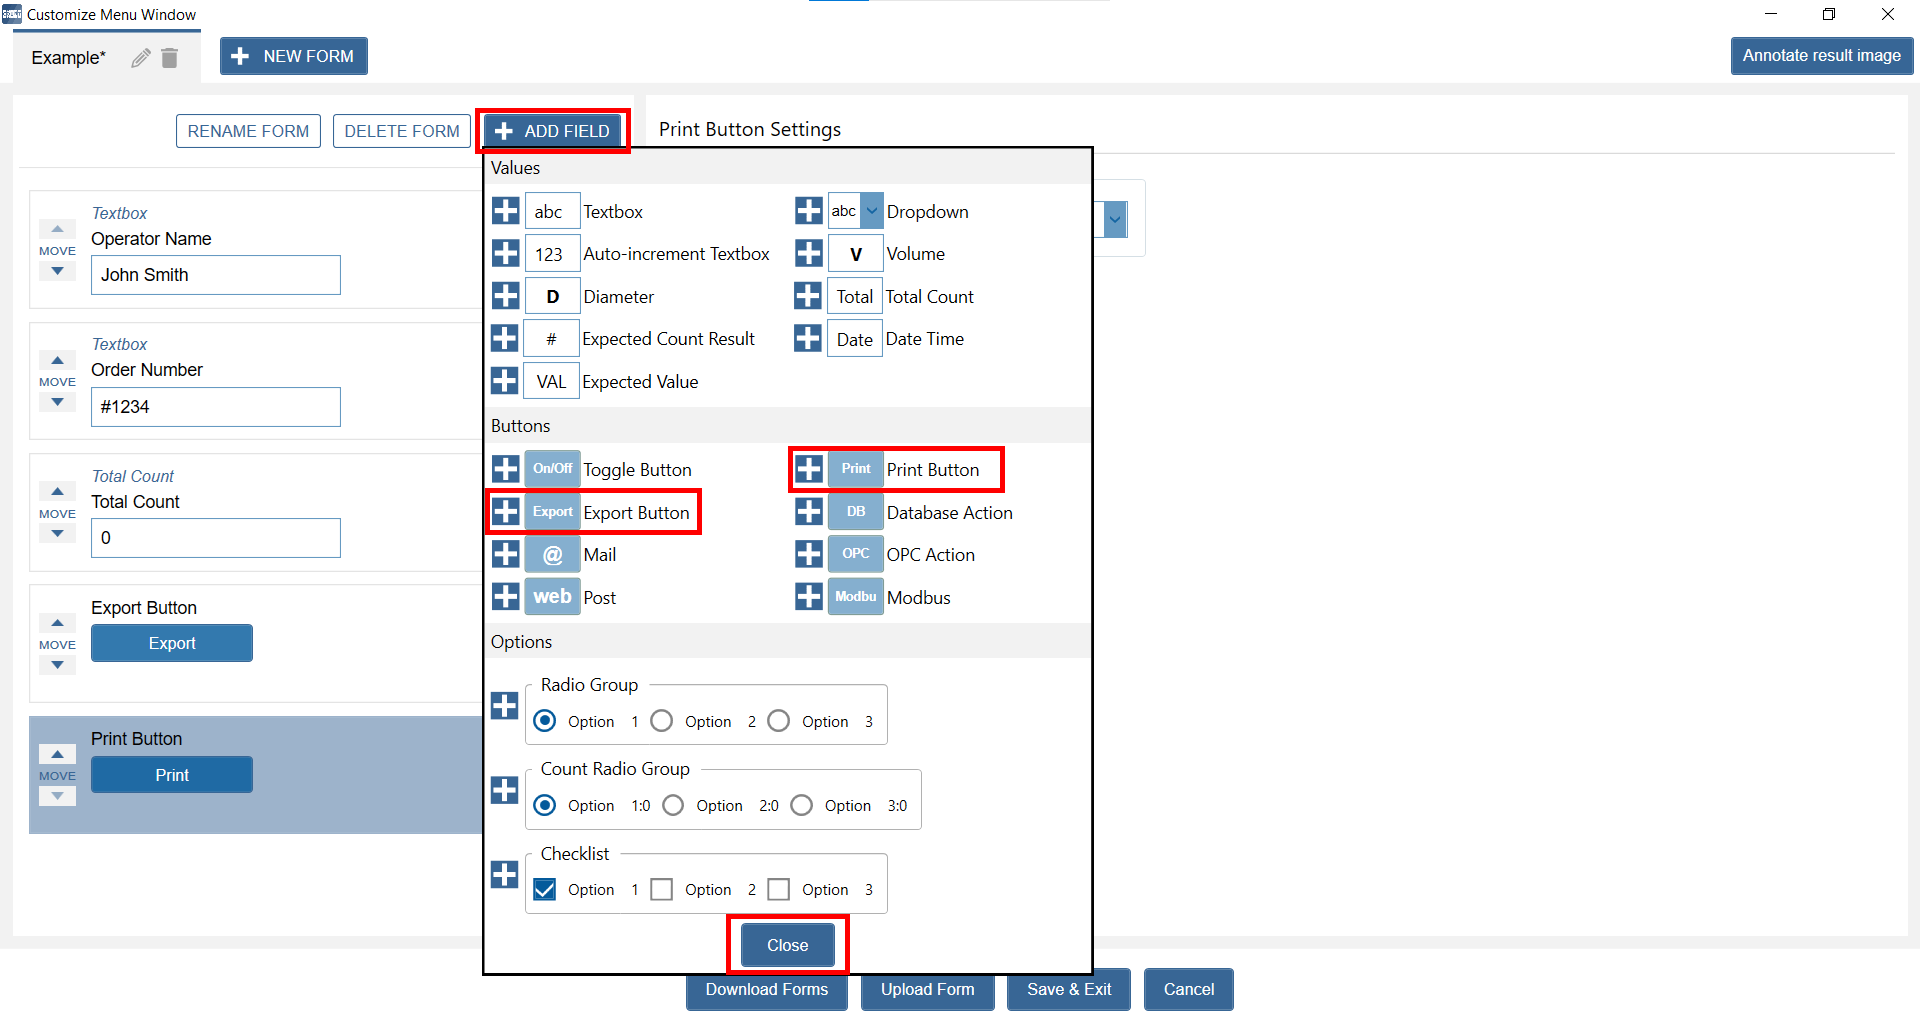Viewport: 1920px width, 1028px height.
Task: Select Option 2 in Radio Group
Action: [x=662, y=721]
